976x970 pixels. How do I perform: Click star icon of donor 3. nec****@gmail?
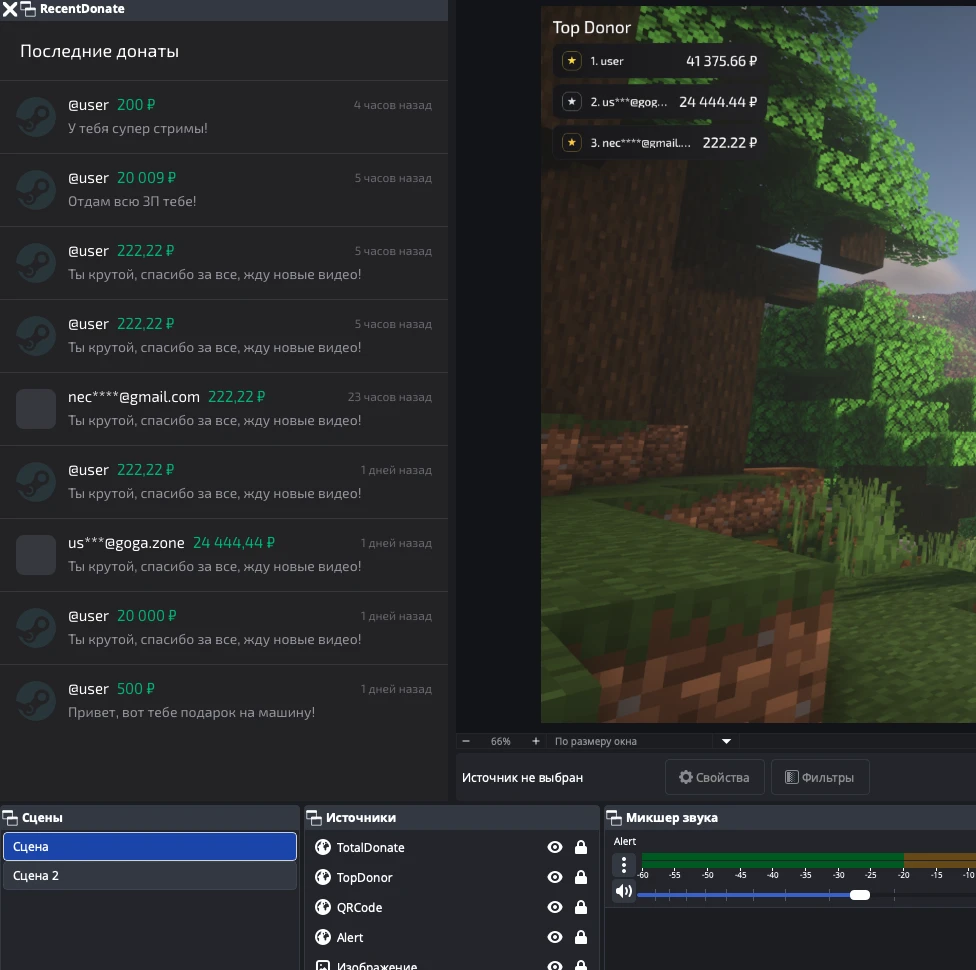point(571,143)
